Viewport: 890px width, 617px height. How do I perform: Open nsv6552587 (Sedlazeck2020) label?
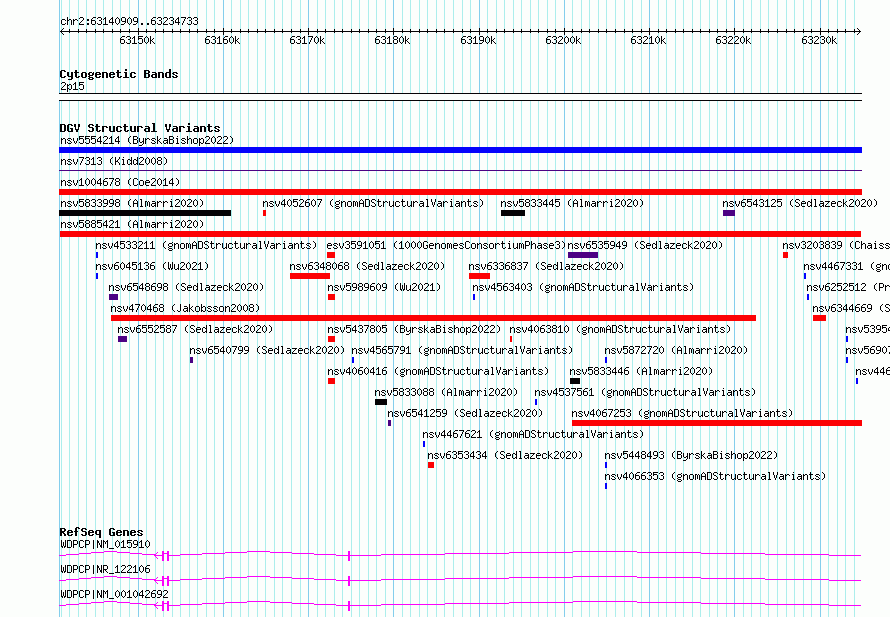(195, 329)
